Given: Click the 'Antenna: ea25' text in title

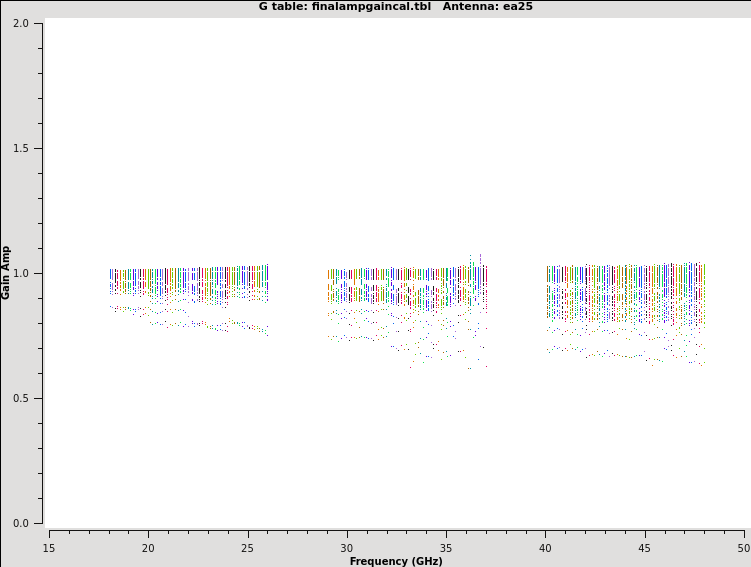Looking at the screenshot, I should (x=488, y=7).
